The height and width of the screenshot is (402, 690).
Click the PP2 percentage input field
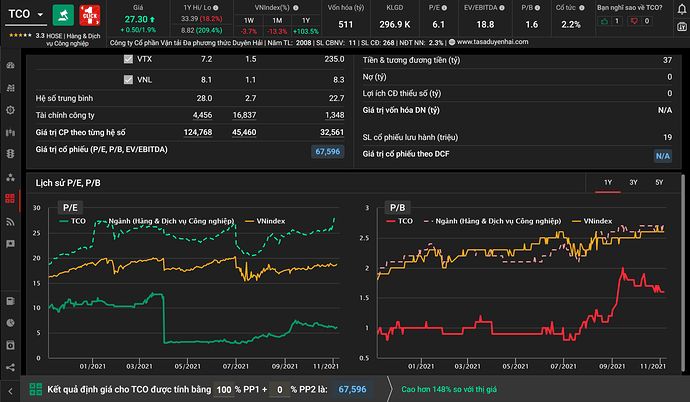click(x=281, y=389)
